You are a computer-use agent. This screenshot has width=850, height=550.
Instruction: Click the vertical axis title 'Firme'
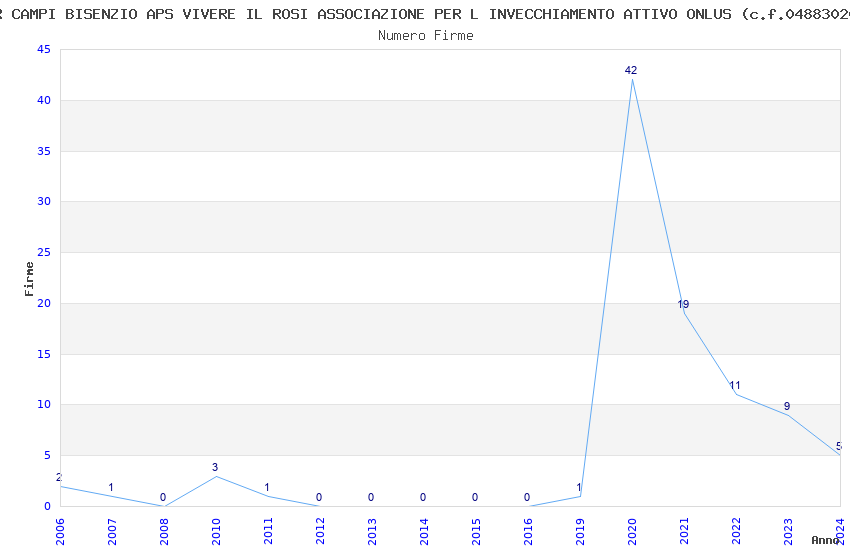(x=29, y=279)
